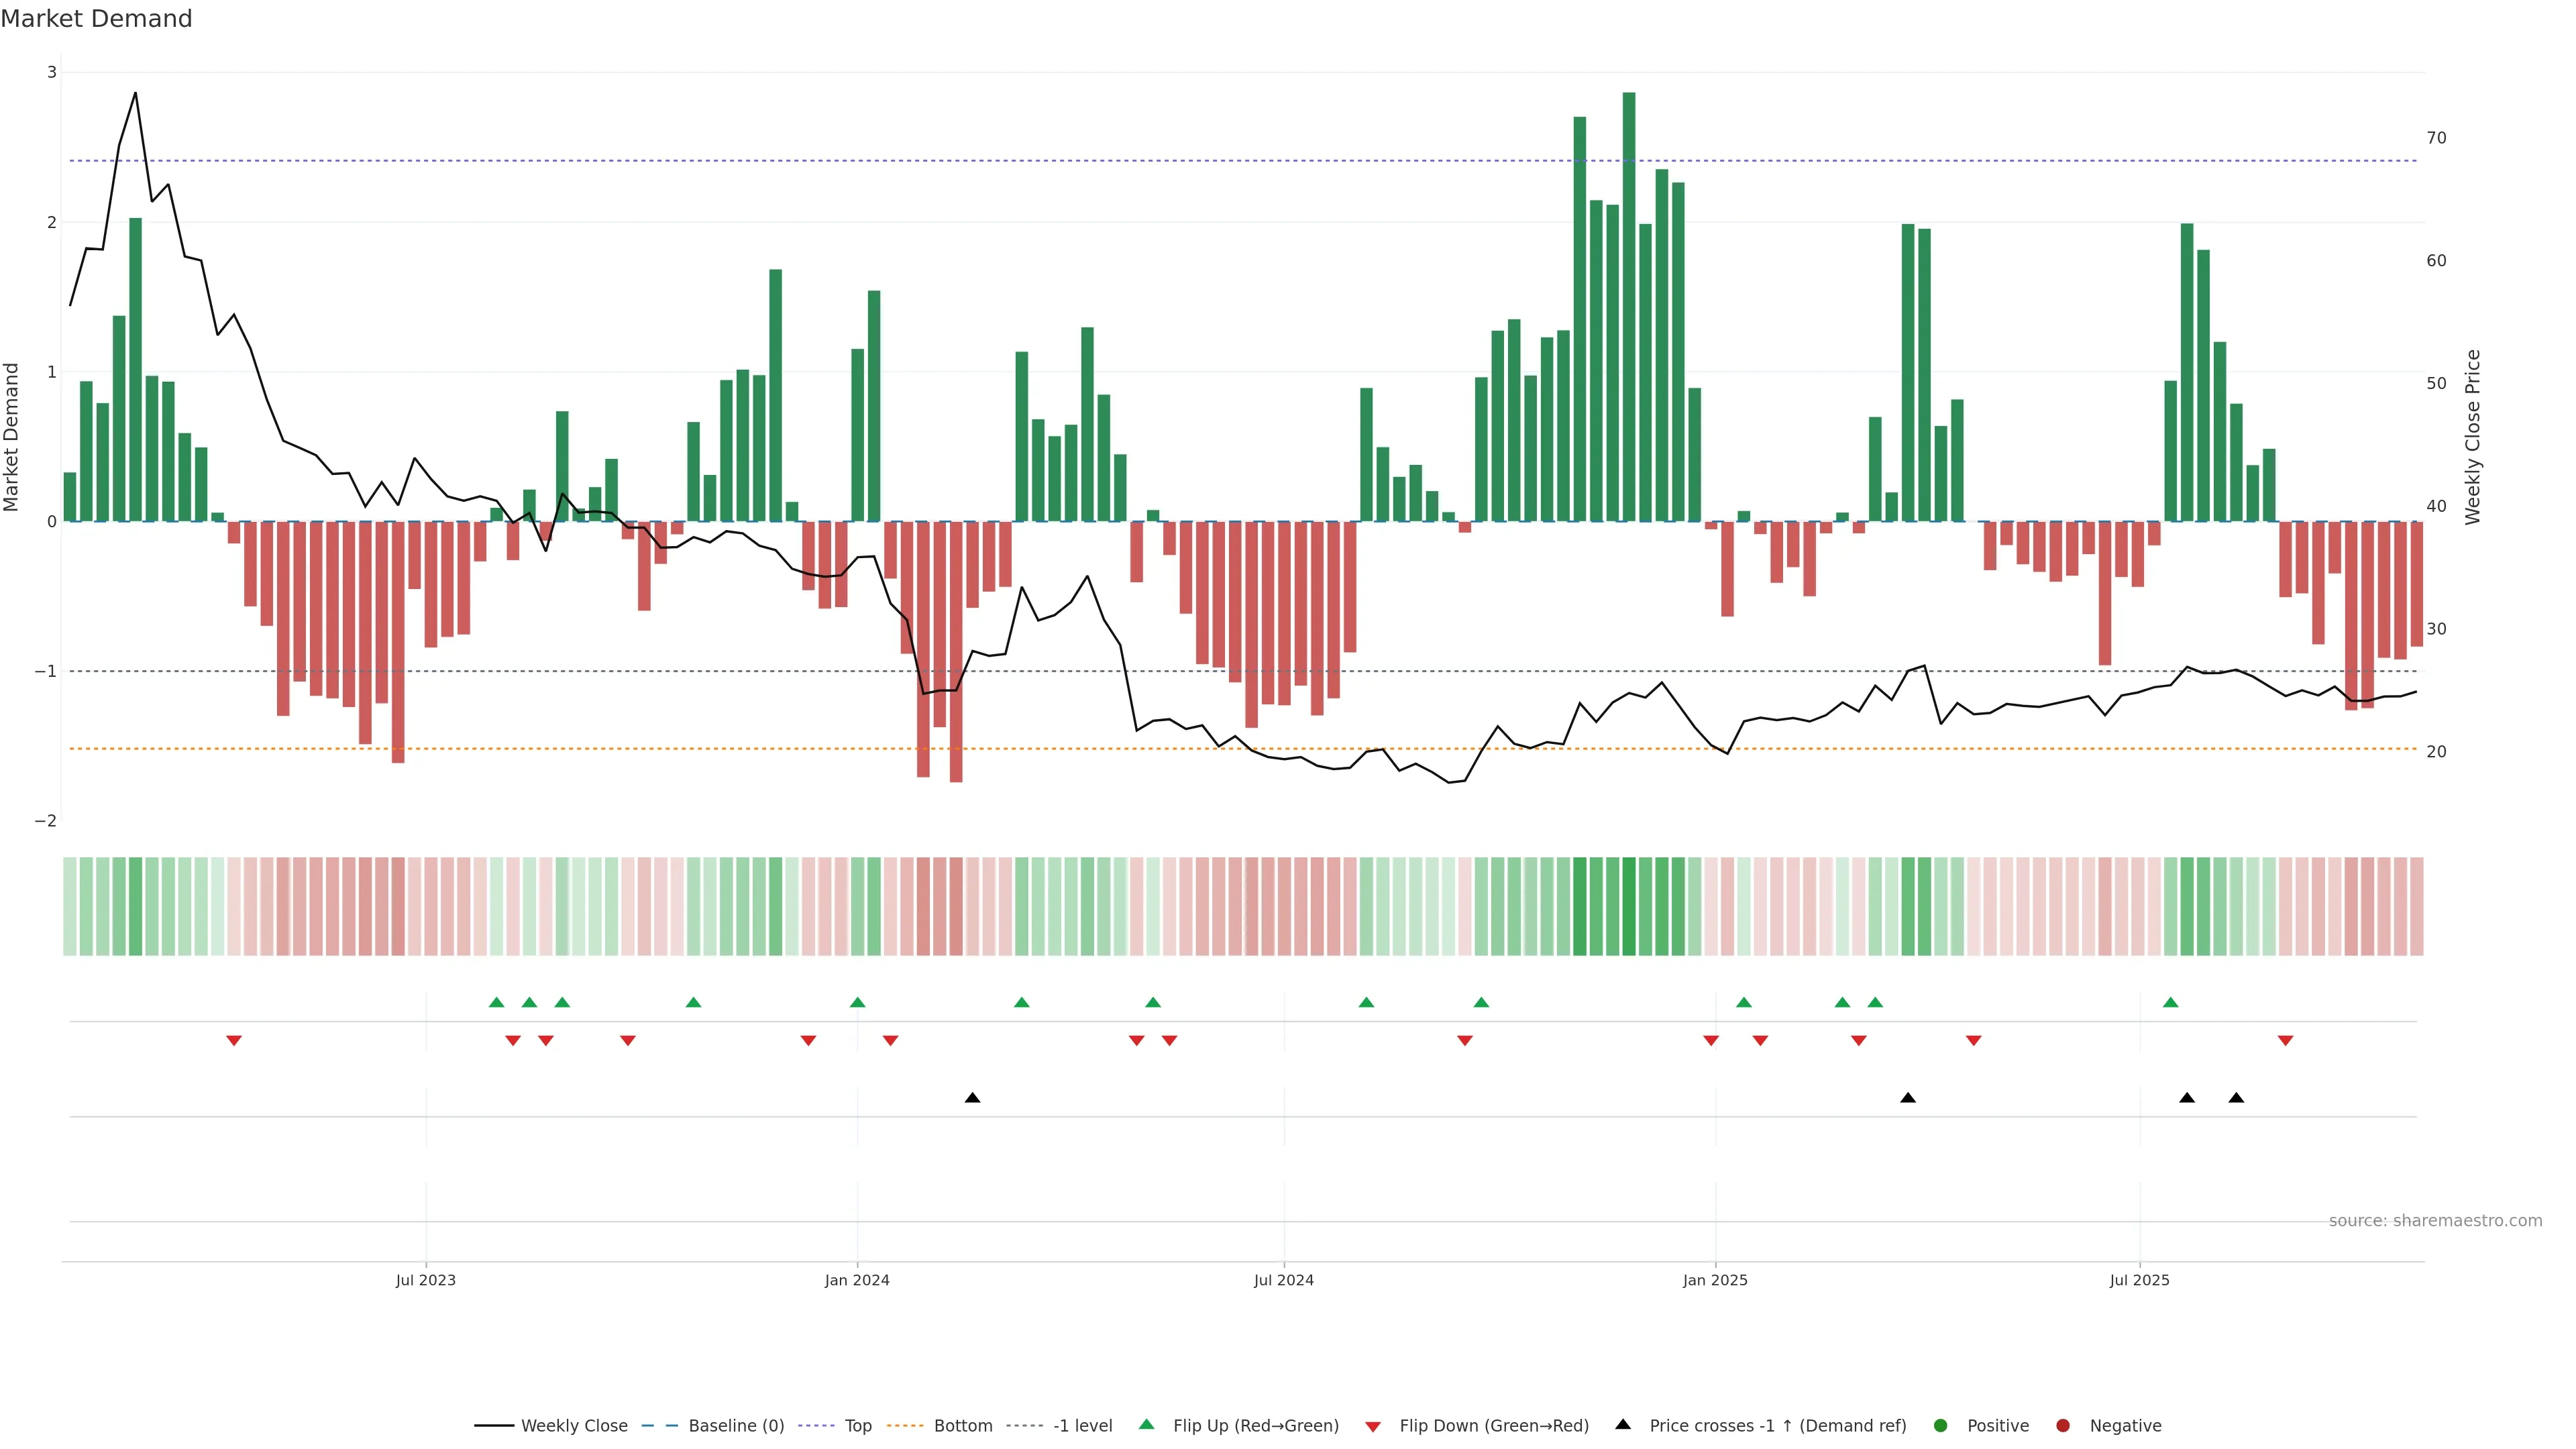The height and width of the screenshot is (1449, 2576).
Task: Click the darkest green heatmap strip cell
Action: point(1629,906)
